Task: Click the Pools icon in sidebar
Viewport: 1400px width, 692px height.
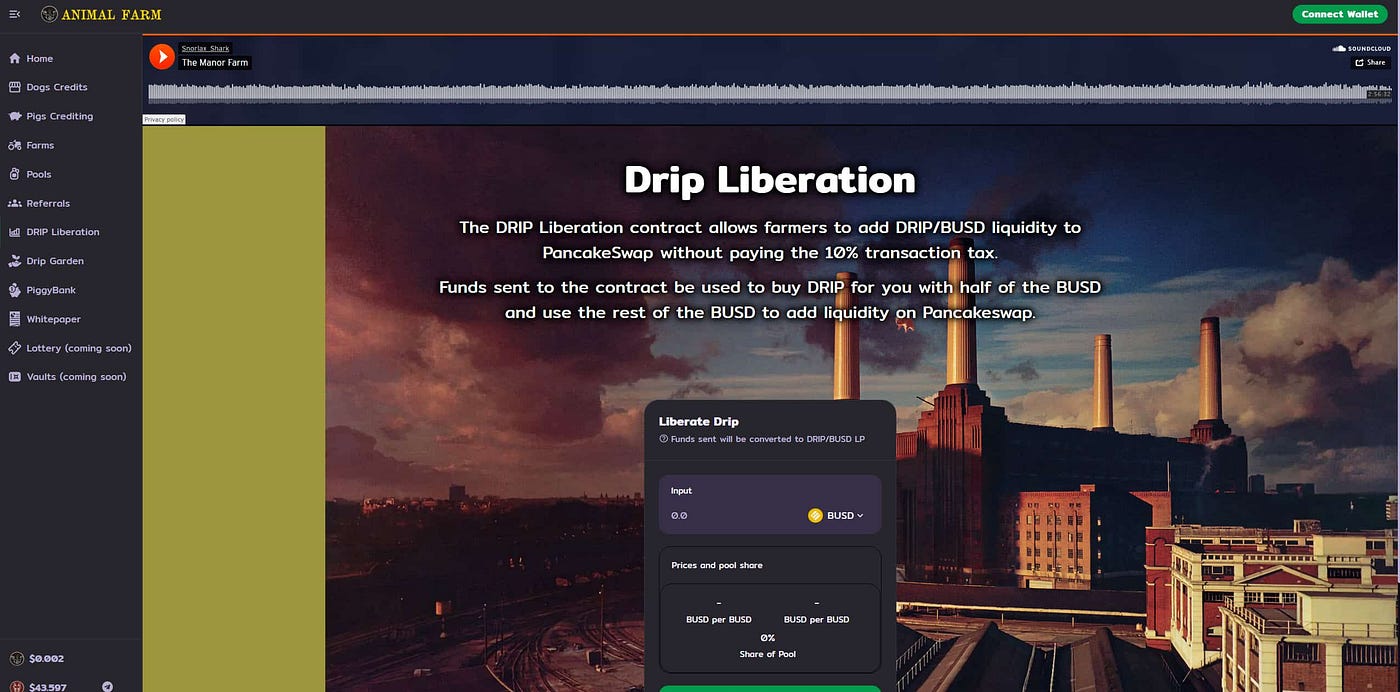Action: click(14, 174)
